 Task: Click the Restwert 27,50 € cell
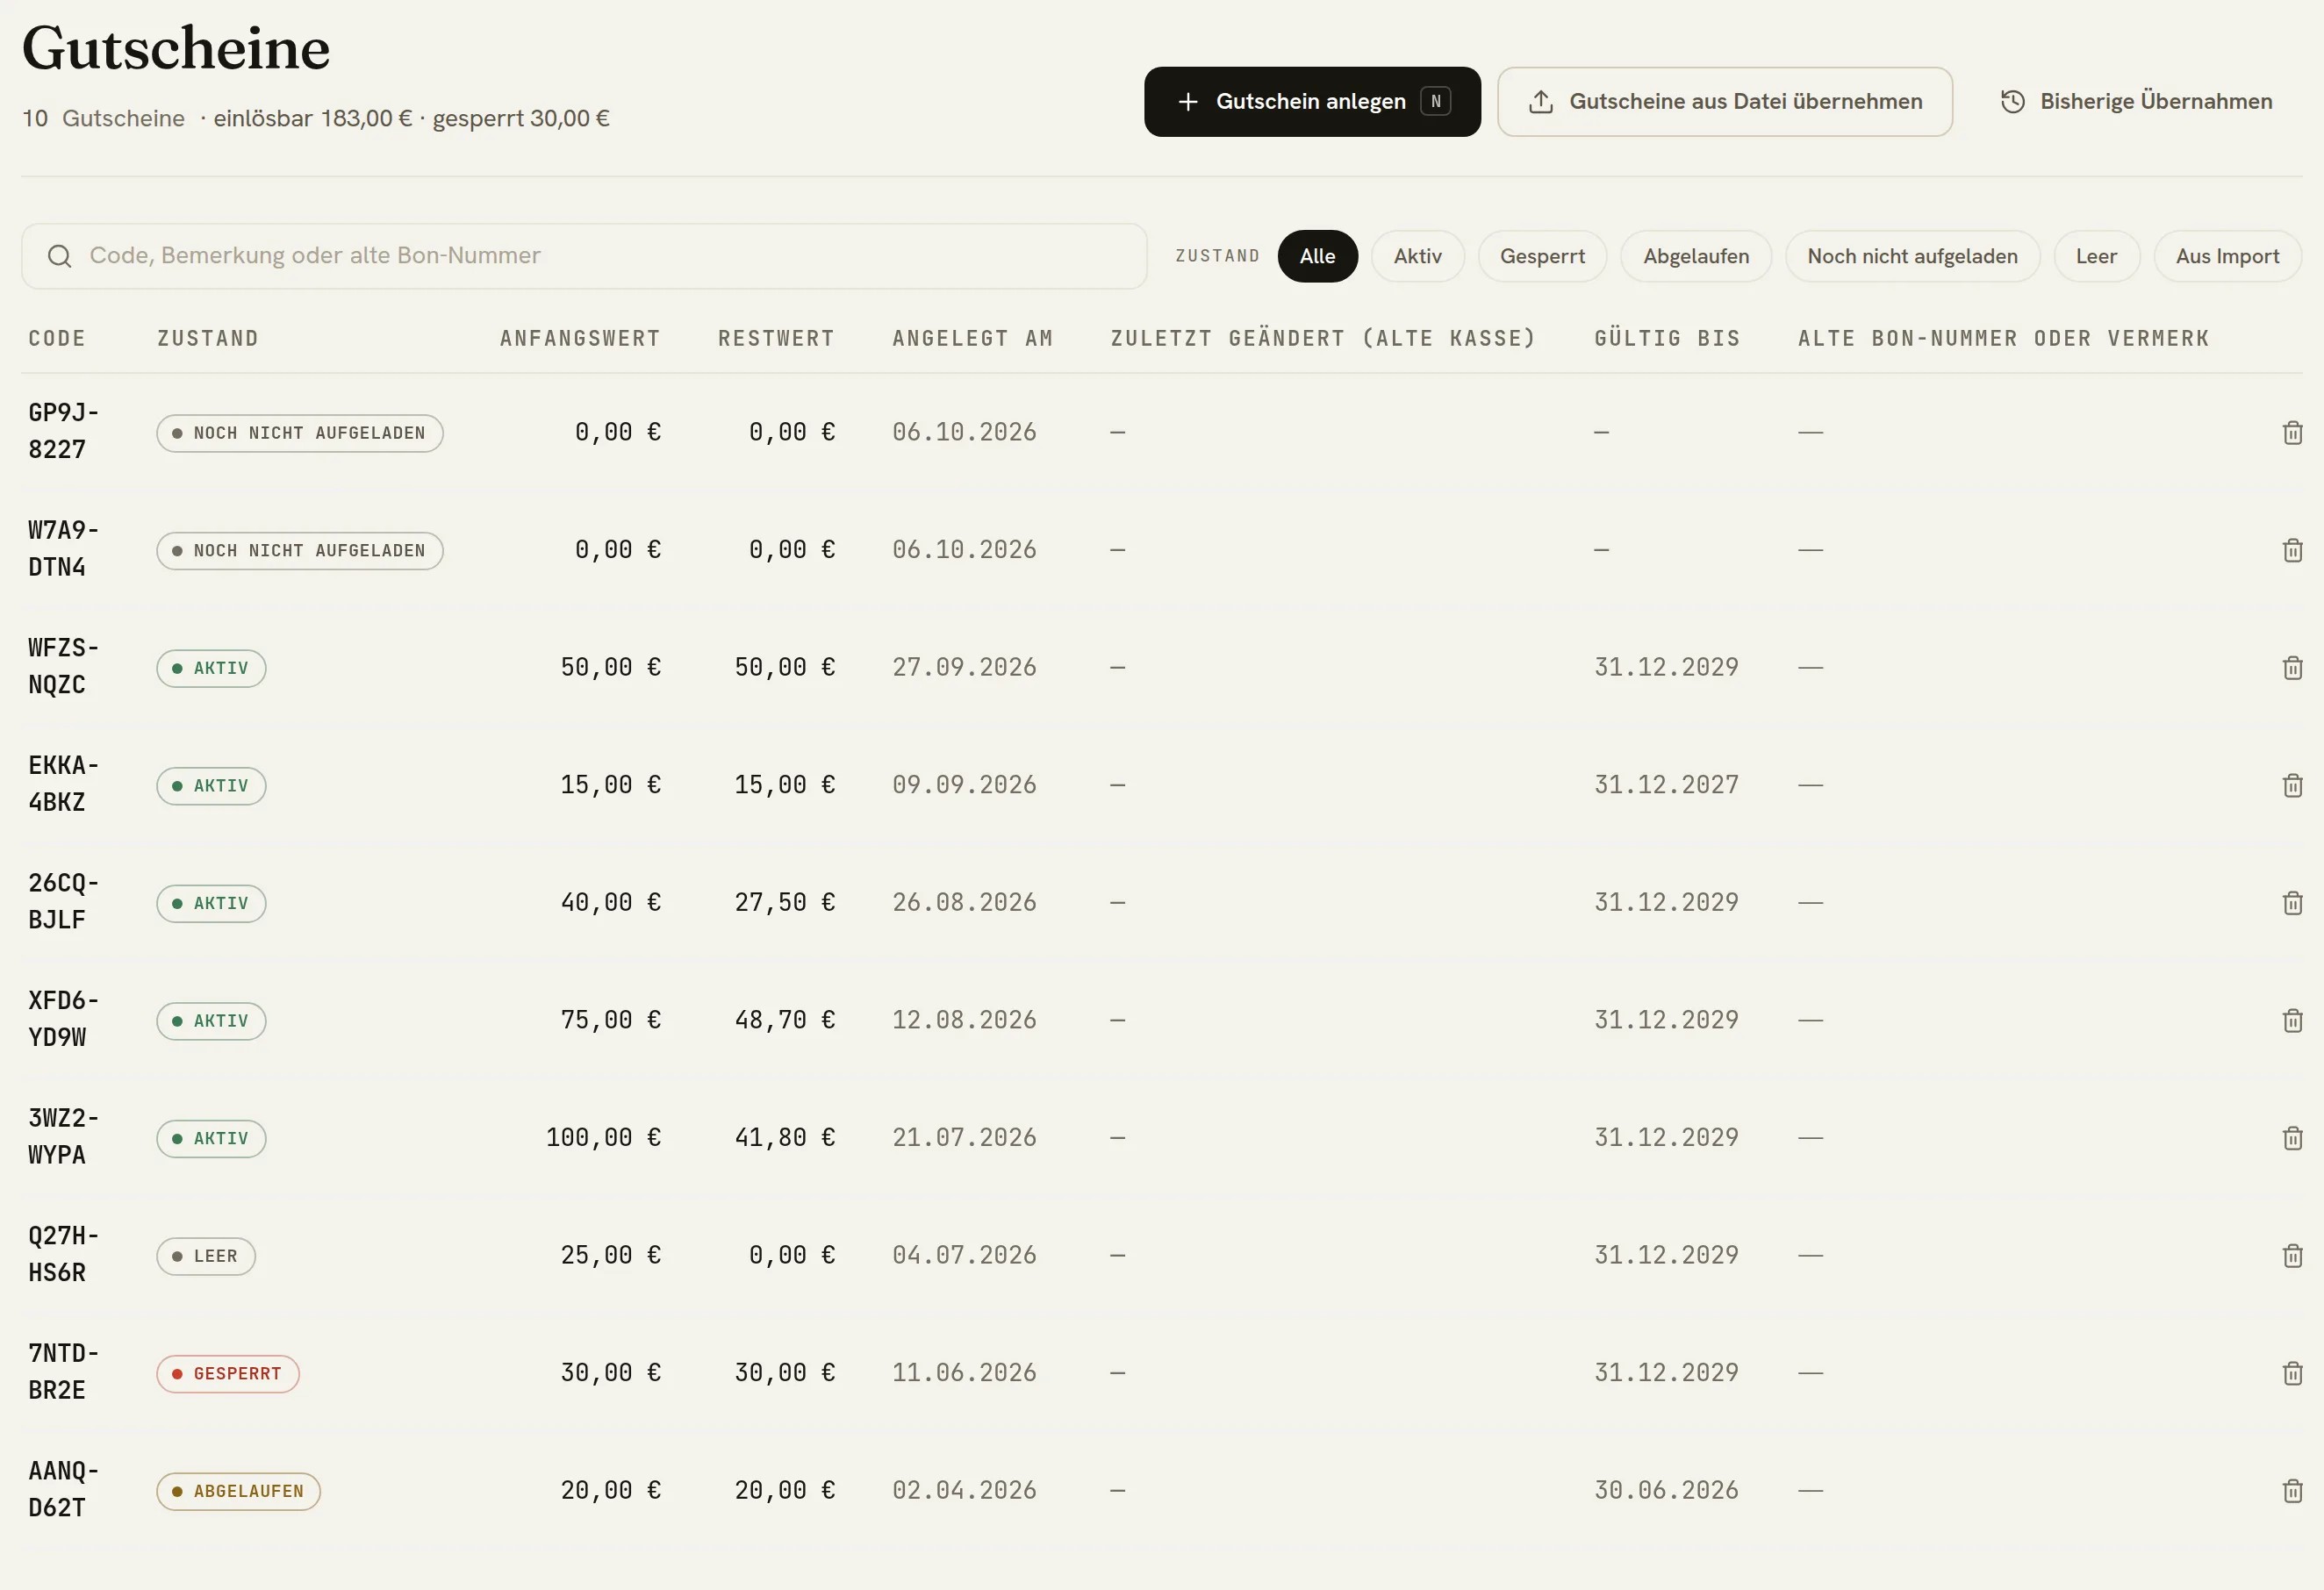point(785,903)
